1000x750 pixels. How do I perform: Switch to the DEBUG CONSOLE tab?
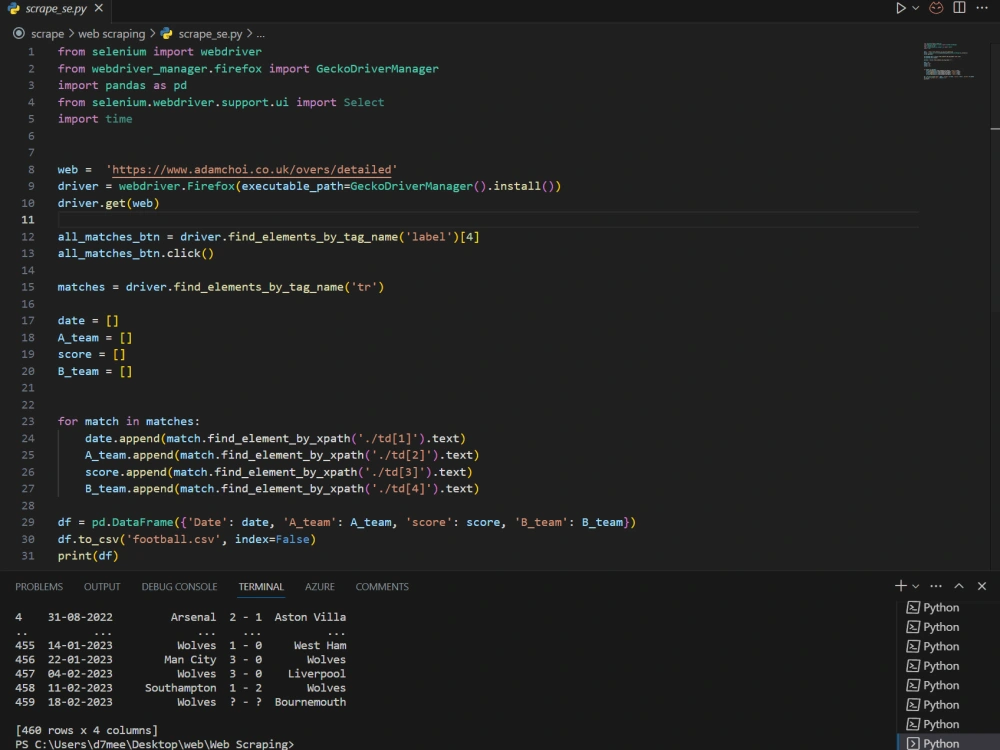(x=179, y=587)
